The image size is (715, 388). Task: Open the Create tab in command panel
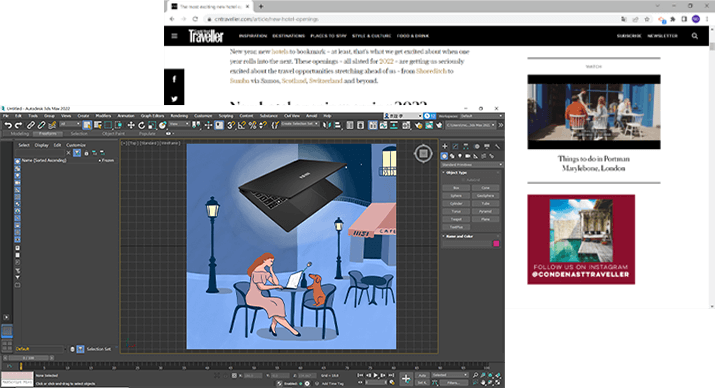[445, 146]
